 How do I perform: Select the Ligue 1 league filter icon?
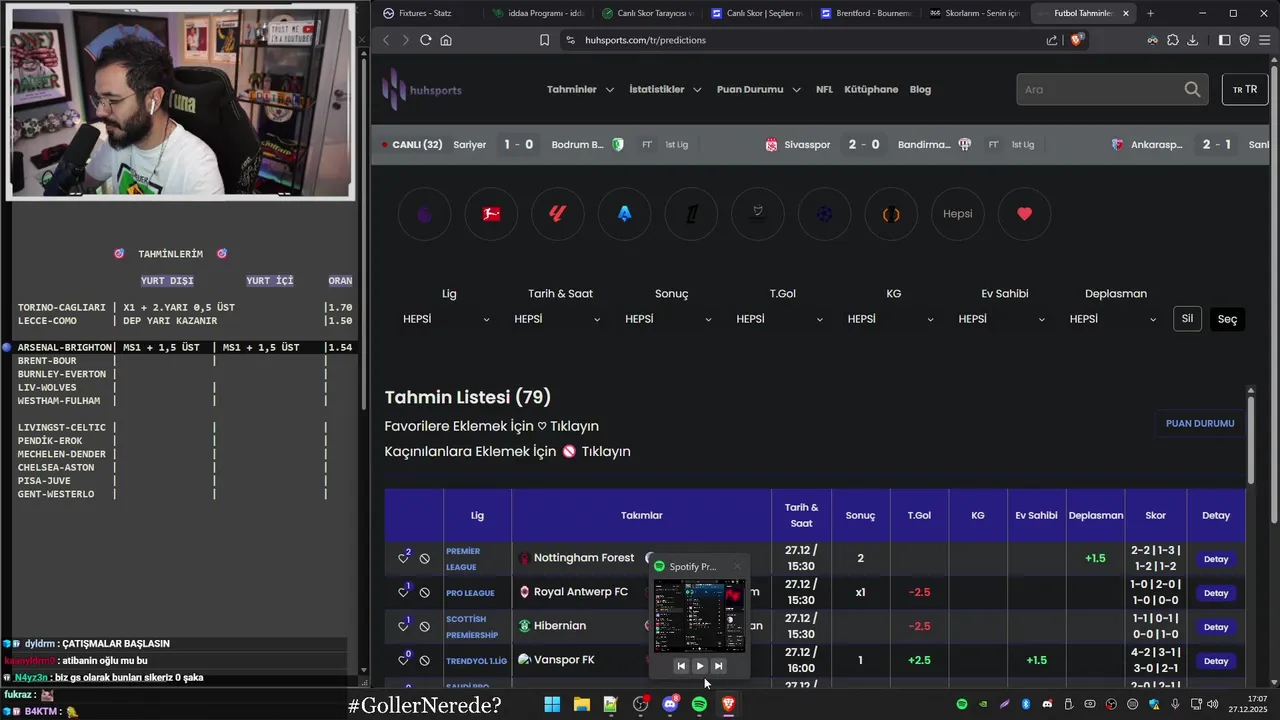(691, 214)
